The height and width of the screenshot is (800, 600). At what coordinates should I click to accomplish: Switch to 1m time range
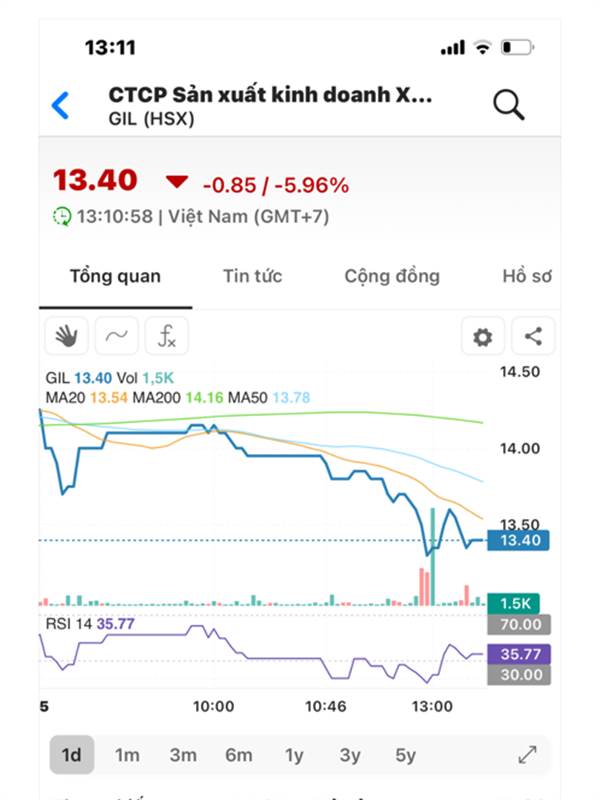pyautogui.click(x=127, y=755)
